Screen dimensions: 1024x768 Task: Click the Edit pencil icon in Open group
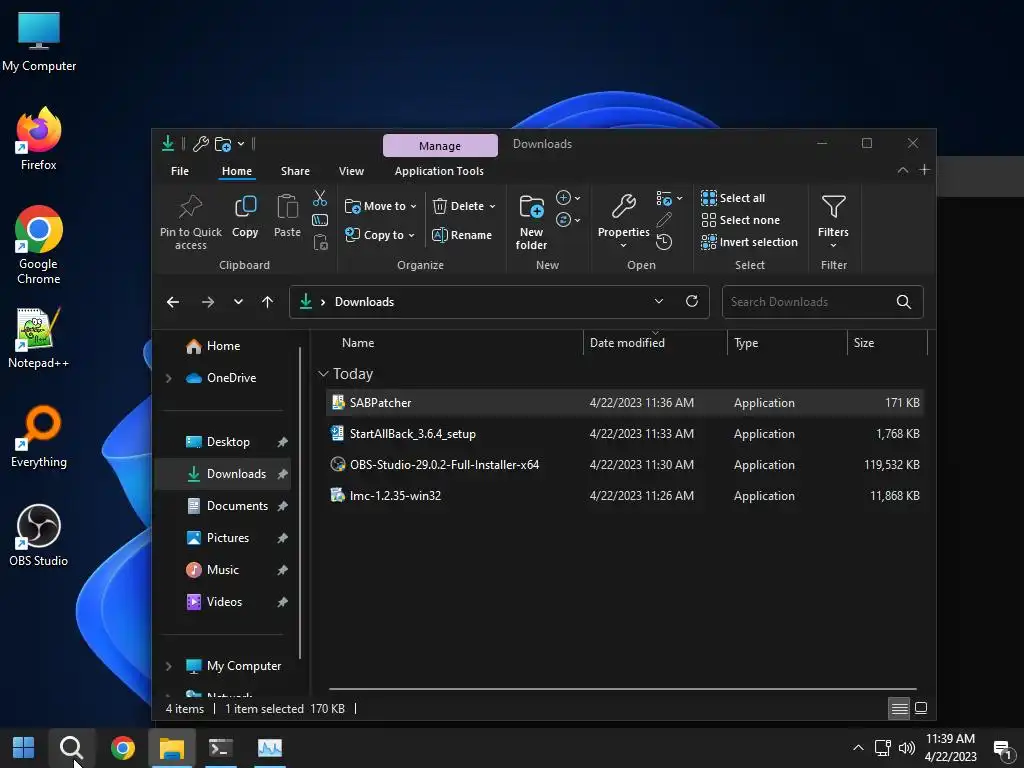[x=664, y=220]
